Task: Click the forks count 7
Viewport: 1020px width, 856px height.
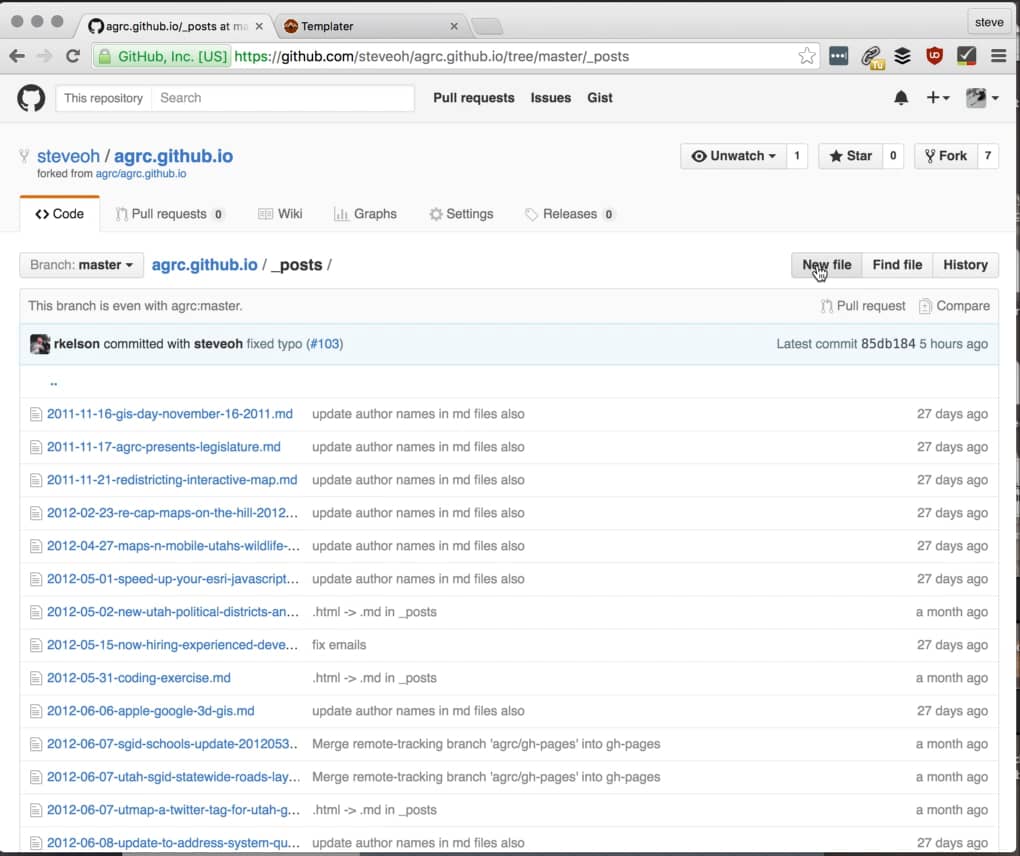Action: click(x=988, y=156)
